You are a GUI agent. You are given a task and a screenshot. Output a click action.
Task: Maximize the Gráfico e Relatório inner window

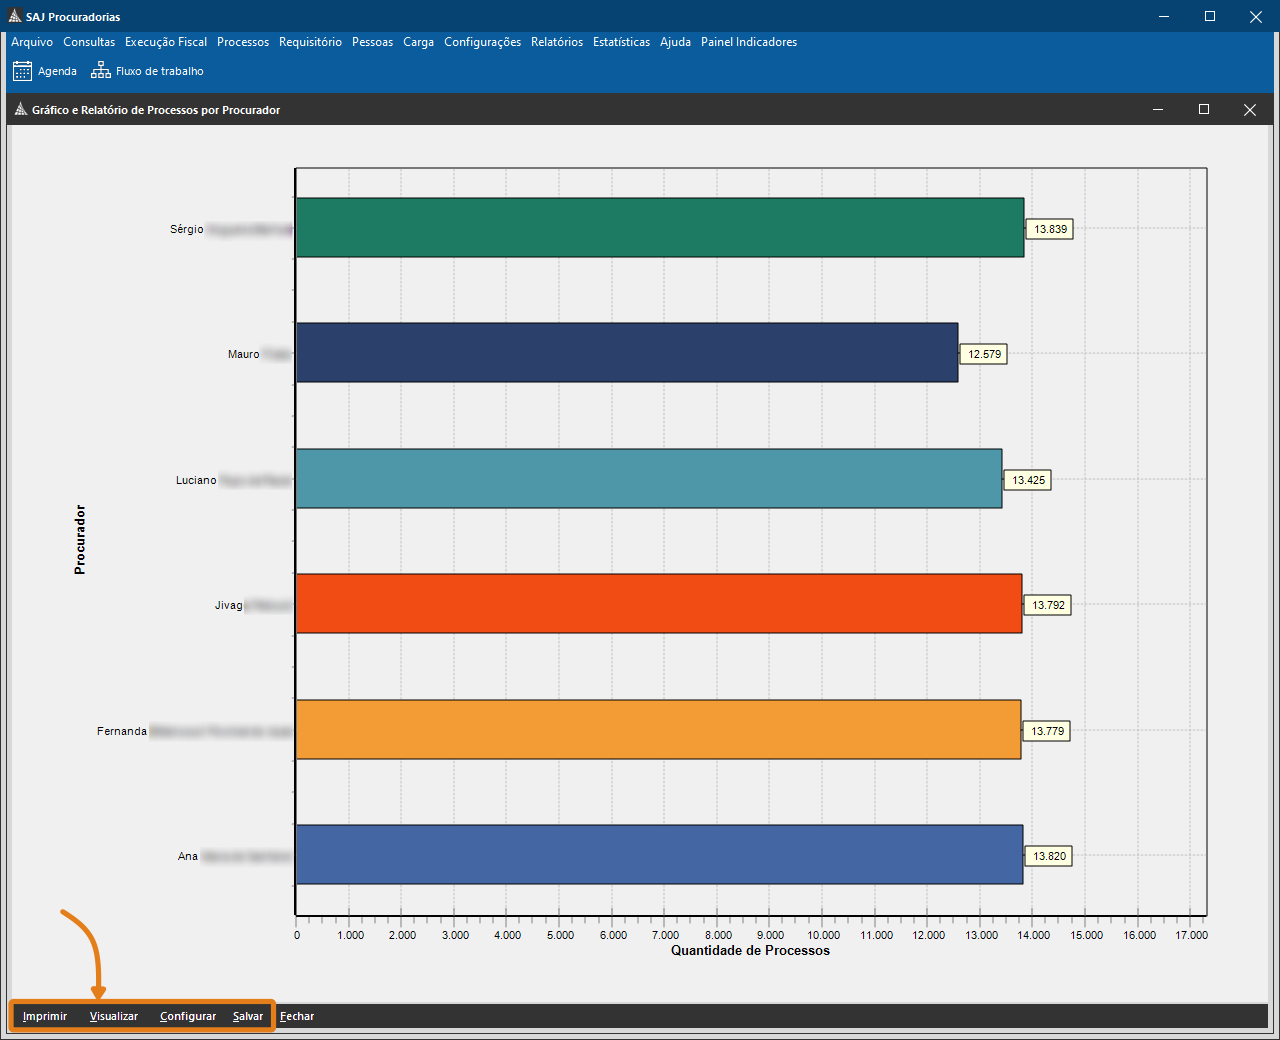1204,110
